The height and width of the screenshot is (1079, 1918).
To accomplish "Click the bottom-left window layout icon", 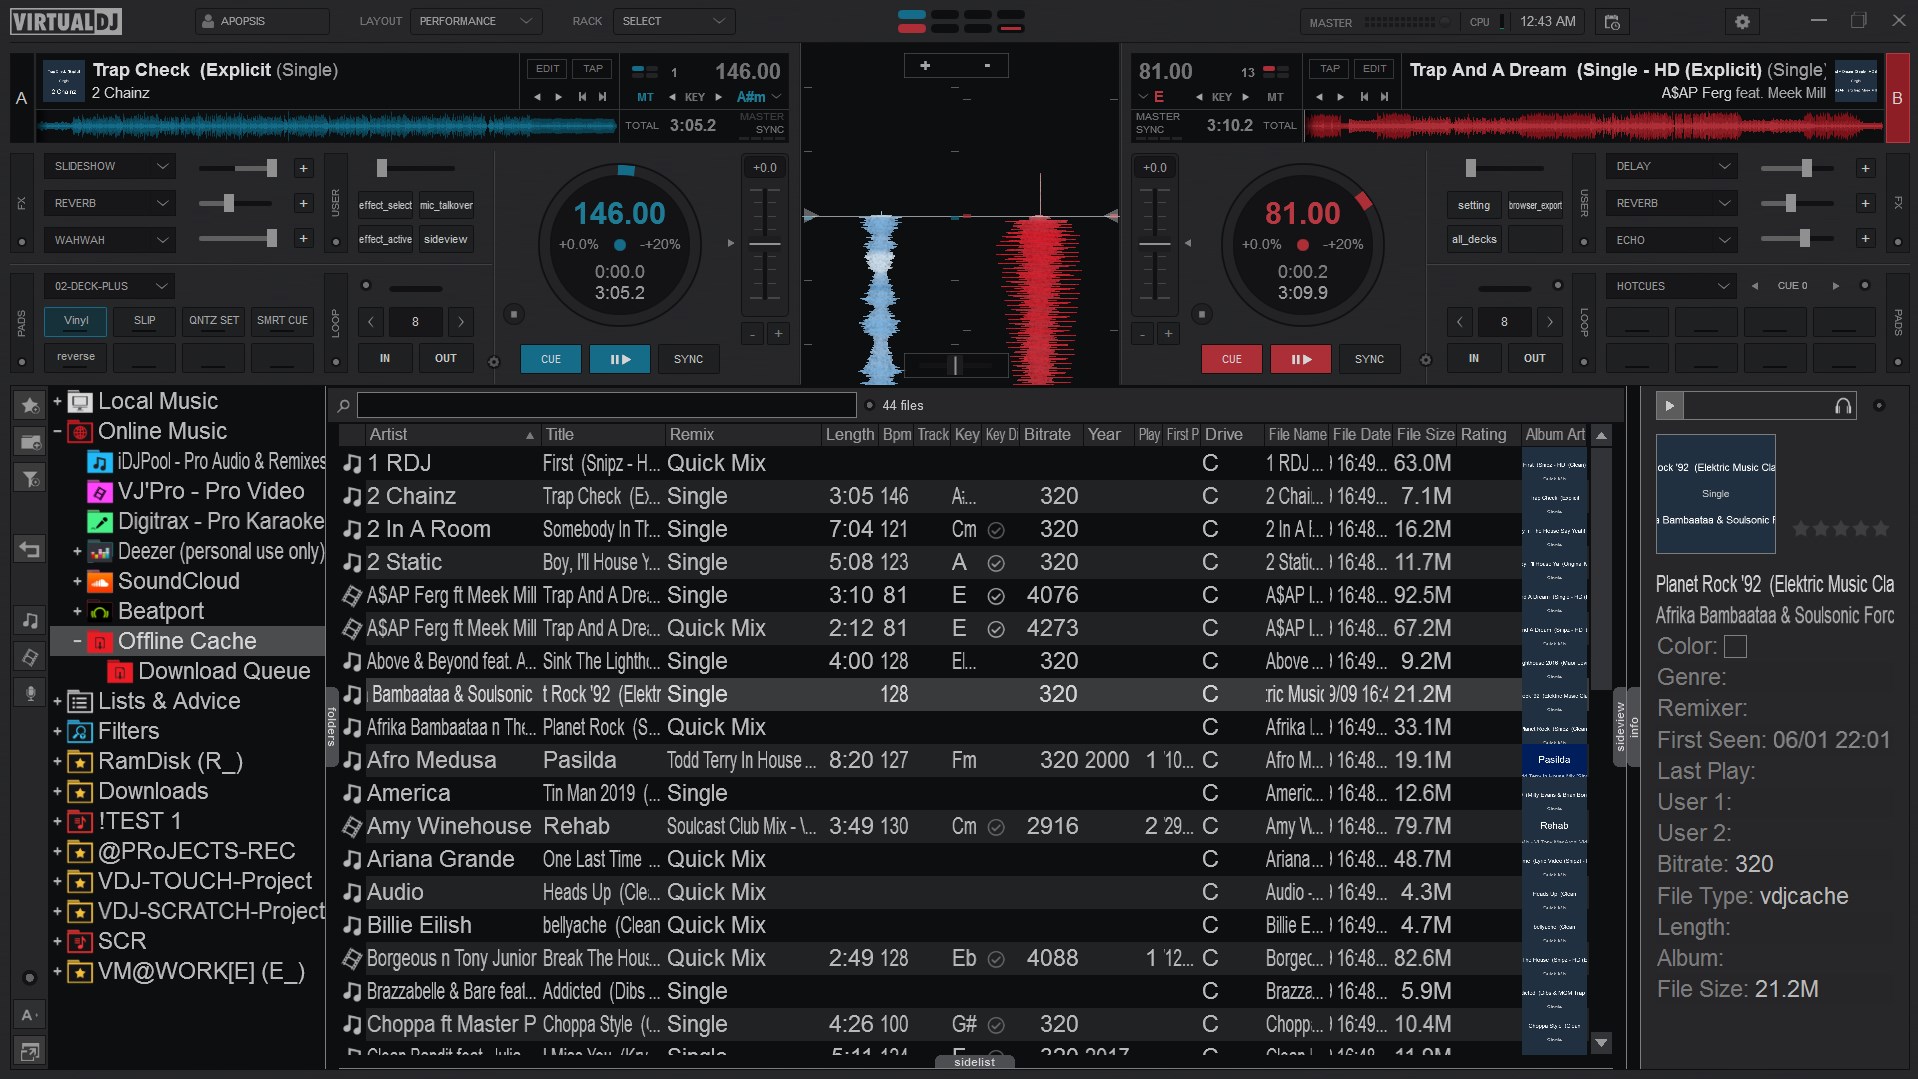I will tap(30, 1051).
